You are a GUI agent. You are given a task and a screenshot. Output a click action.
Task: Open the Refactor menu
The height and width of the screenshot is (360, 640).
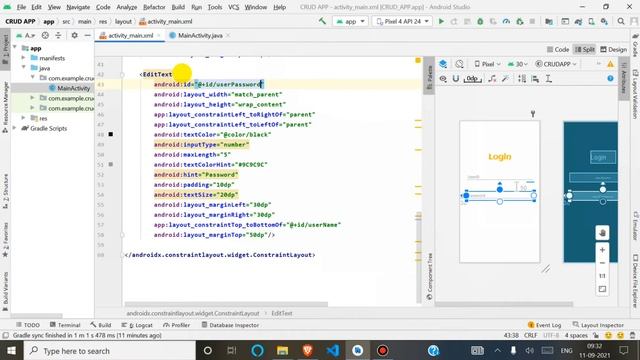154,7
